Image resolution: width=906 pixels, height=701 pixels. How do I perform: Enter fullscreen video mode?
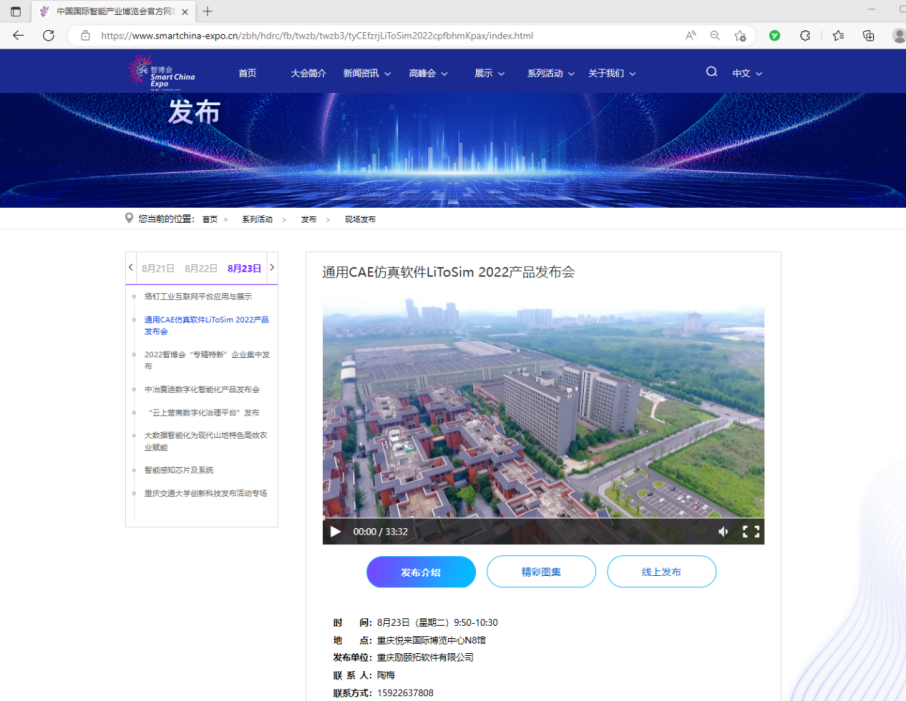751,532
